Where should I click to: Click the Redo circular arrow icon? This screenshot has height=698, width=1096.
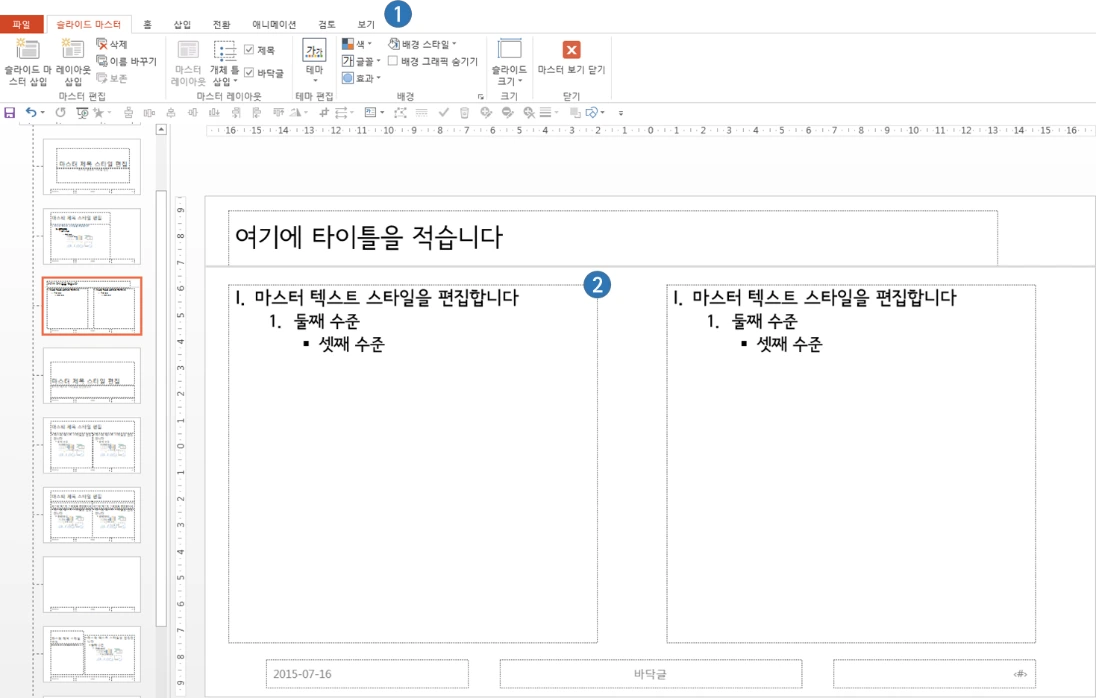60,112
